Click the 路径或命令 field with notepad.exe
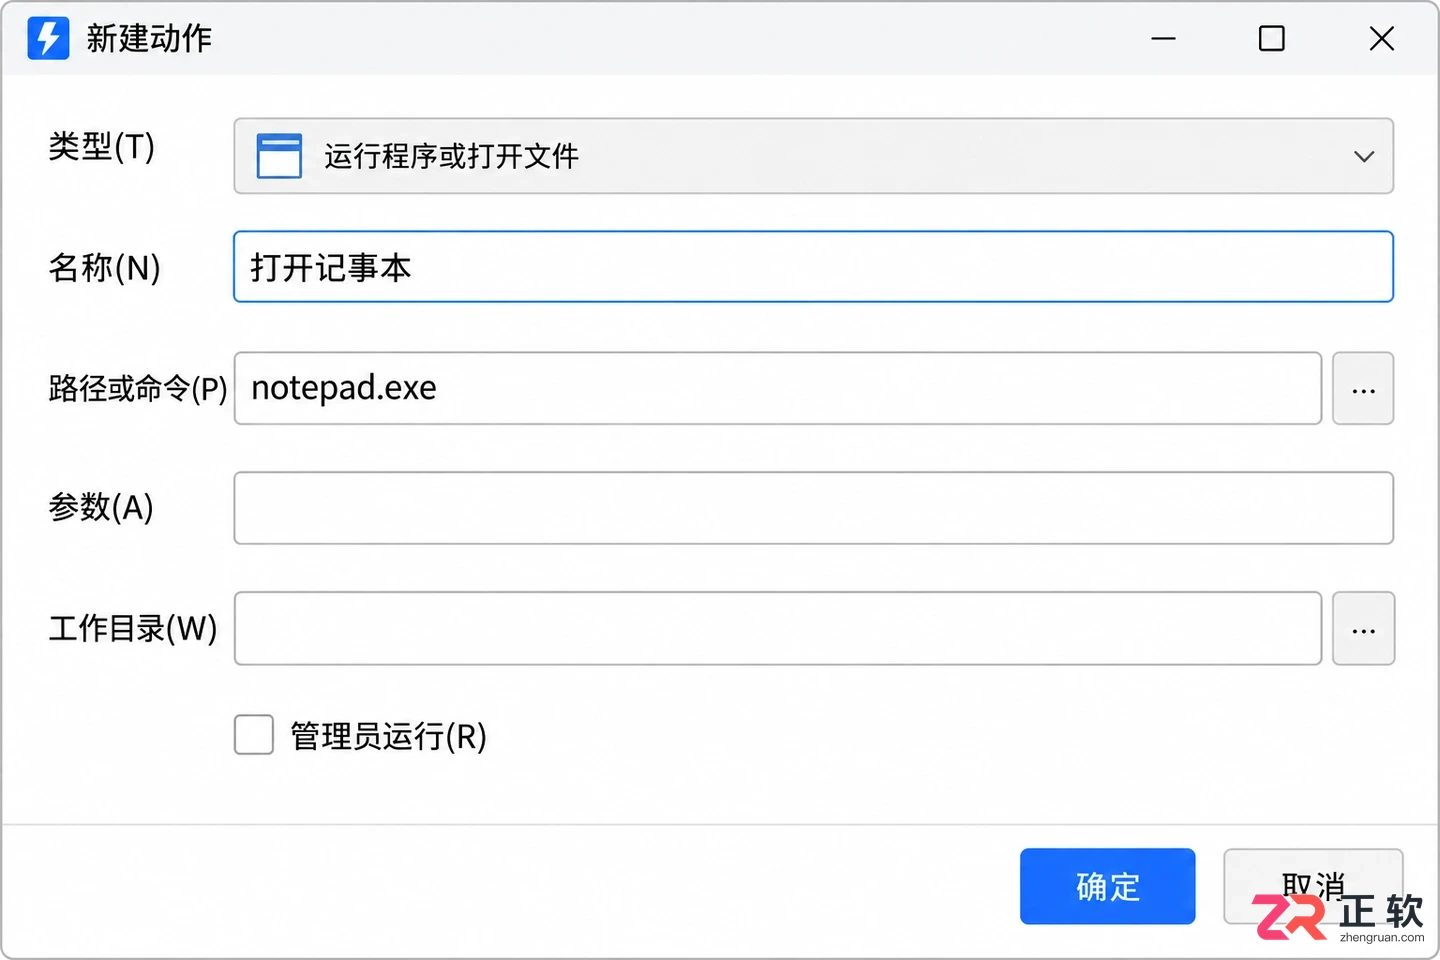Screen dimensions: 1440x960 778,388
